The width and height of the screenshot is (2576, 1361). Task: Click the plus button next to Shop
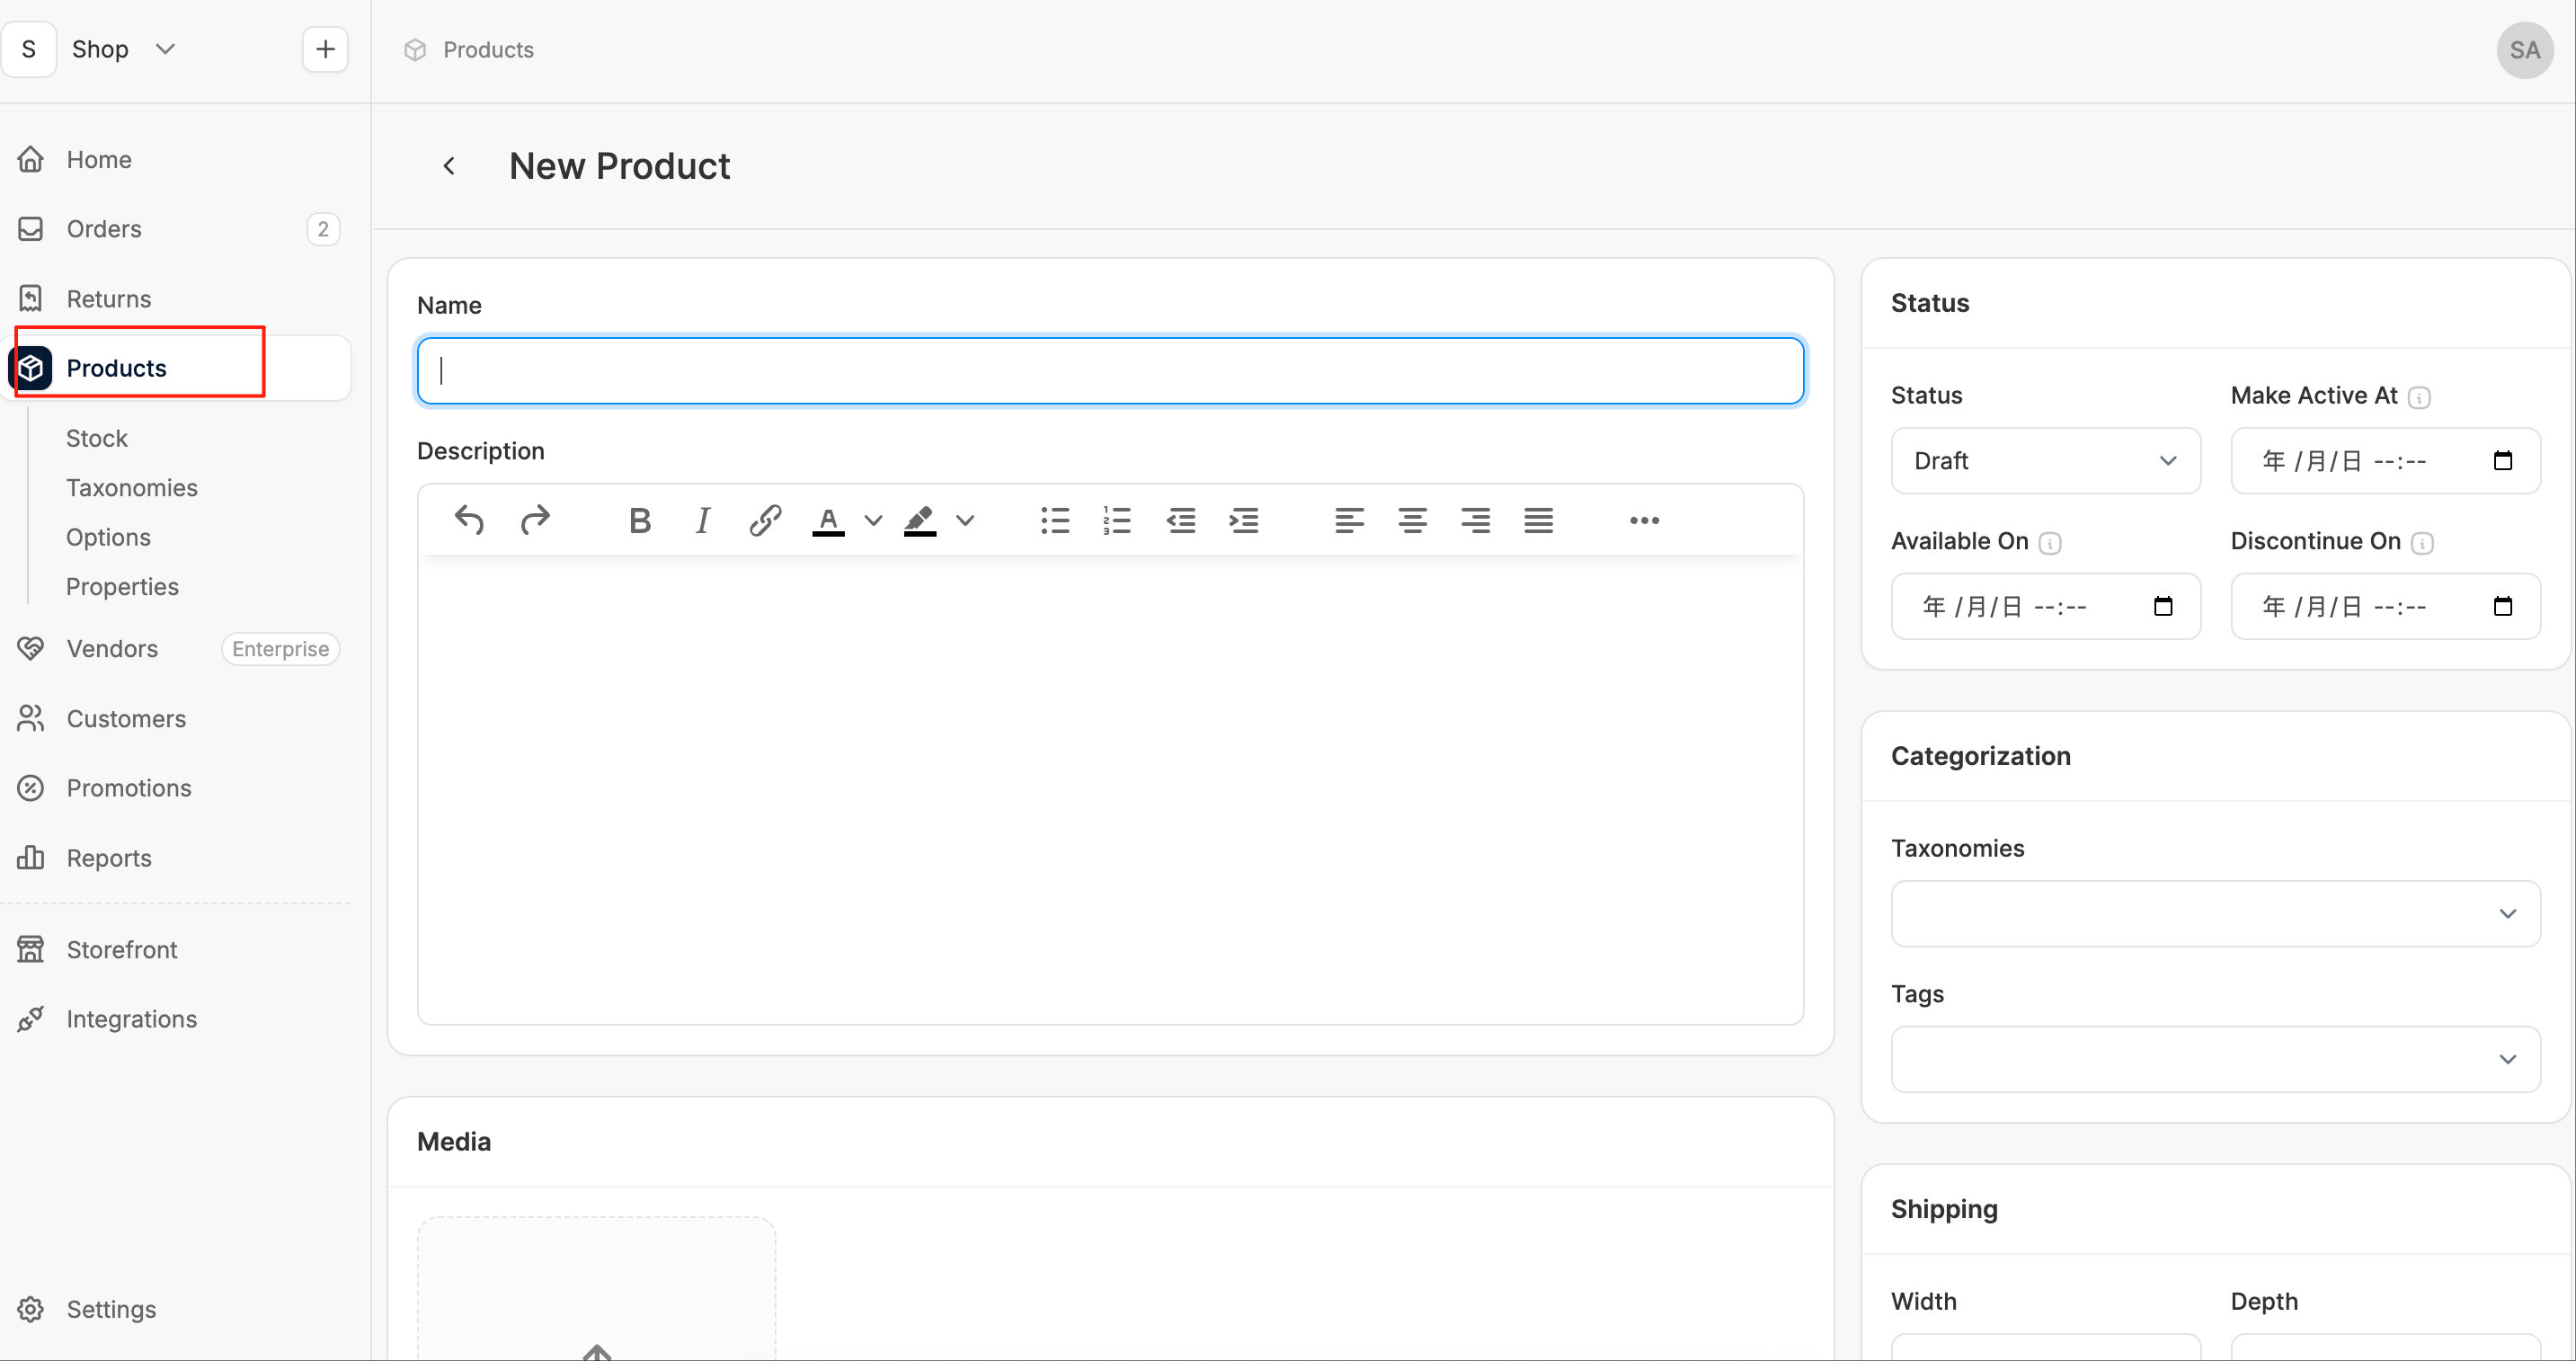click(x=325, y=49)
